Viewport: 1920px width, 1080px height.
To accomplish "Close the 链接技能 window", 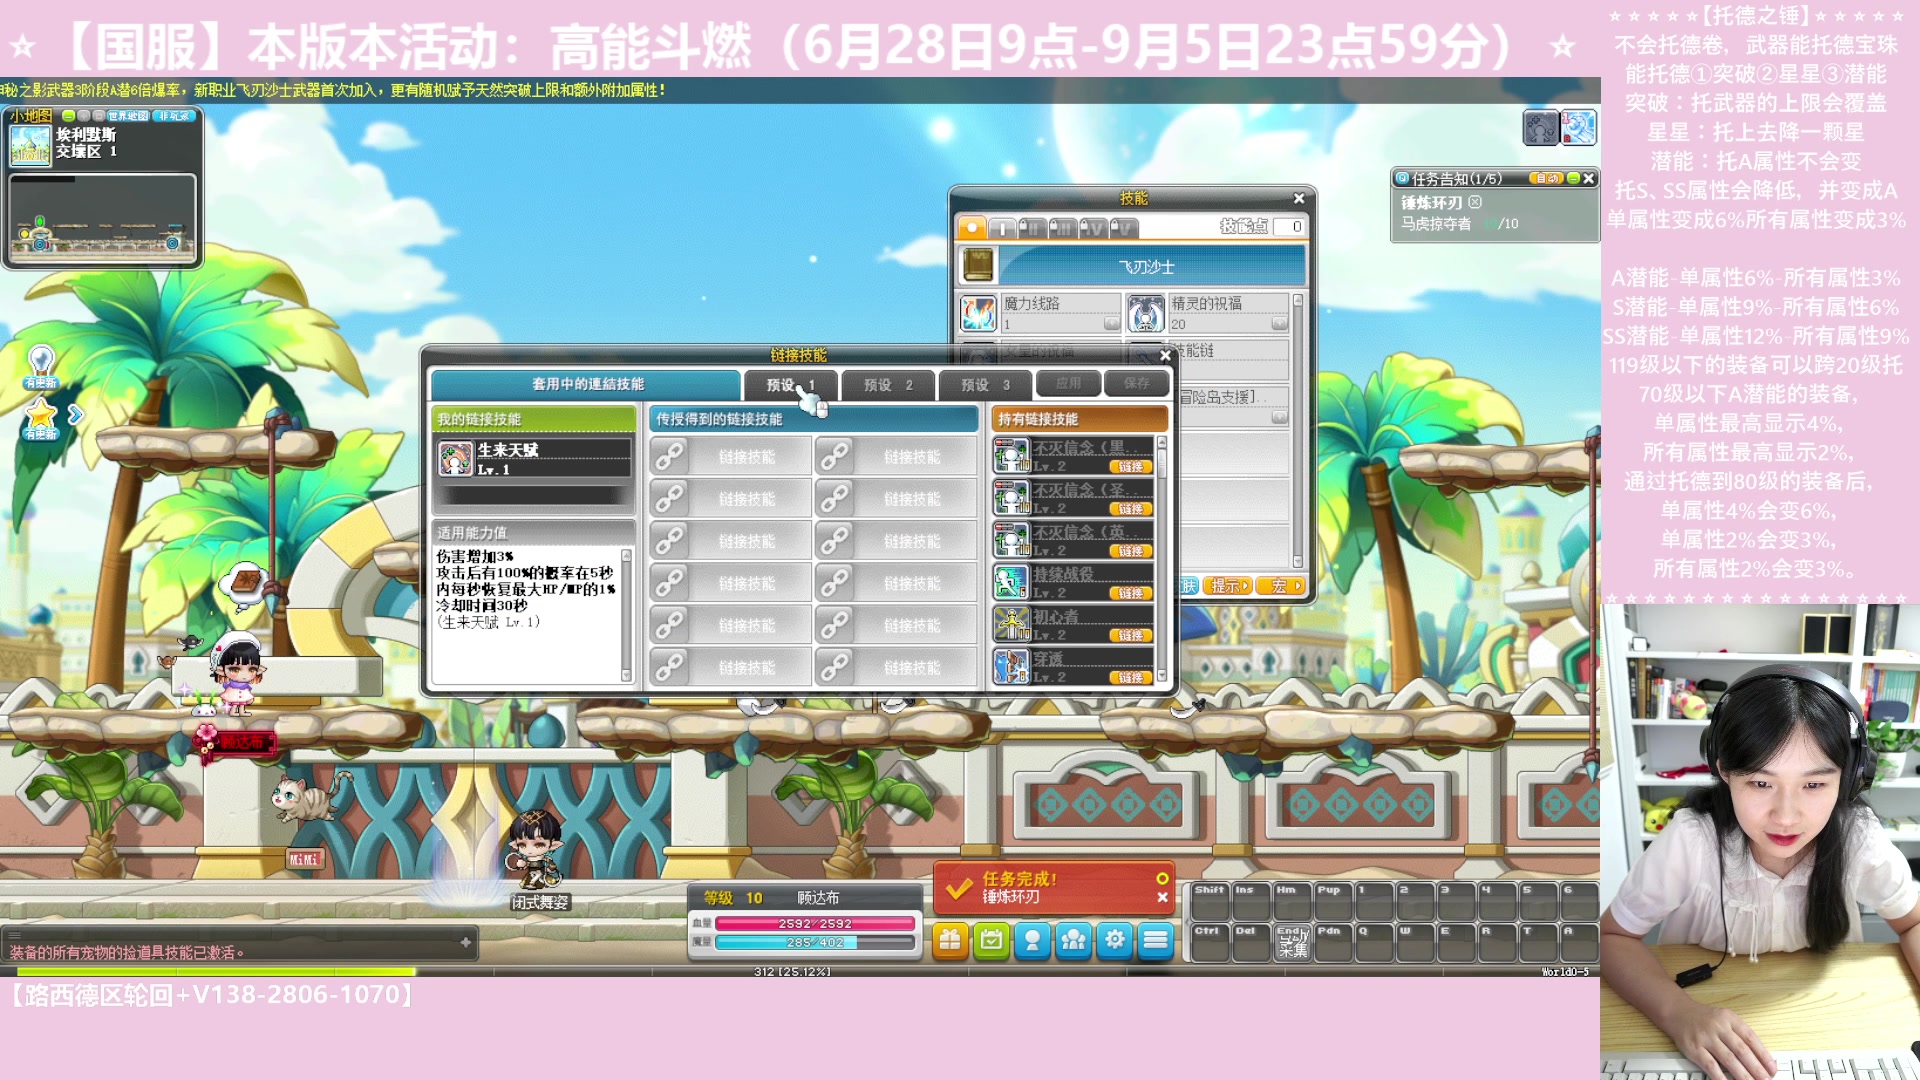I will pyautogui.click(x=1165, y=355).
